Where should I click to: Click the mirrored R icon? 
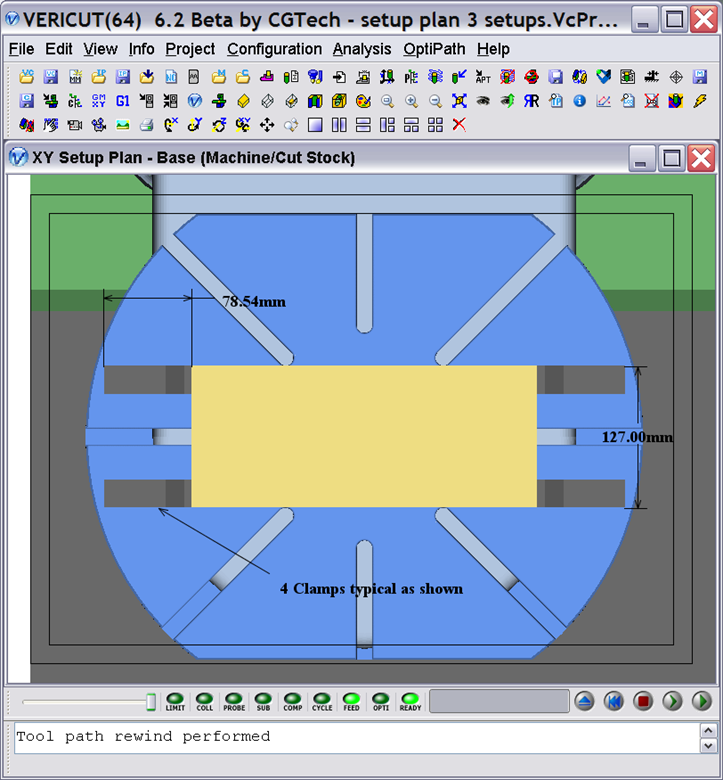coord(531,101)
